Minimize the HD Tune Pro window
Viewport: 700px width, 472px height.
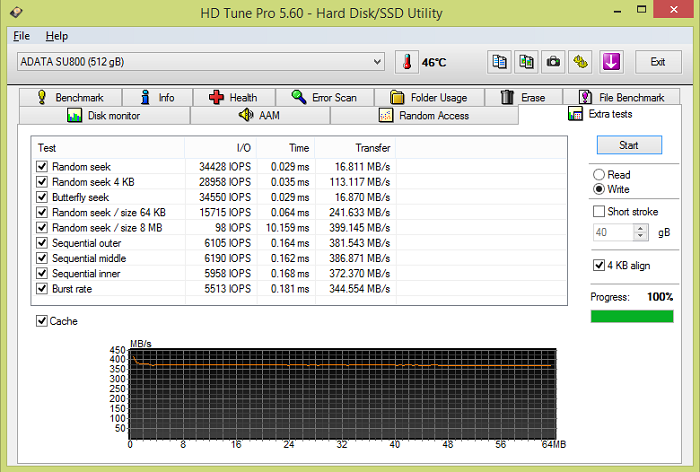(x=618, y=10)
